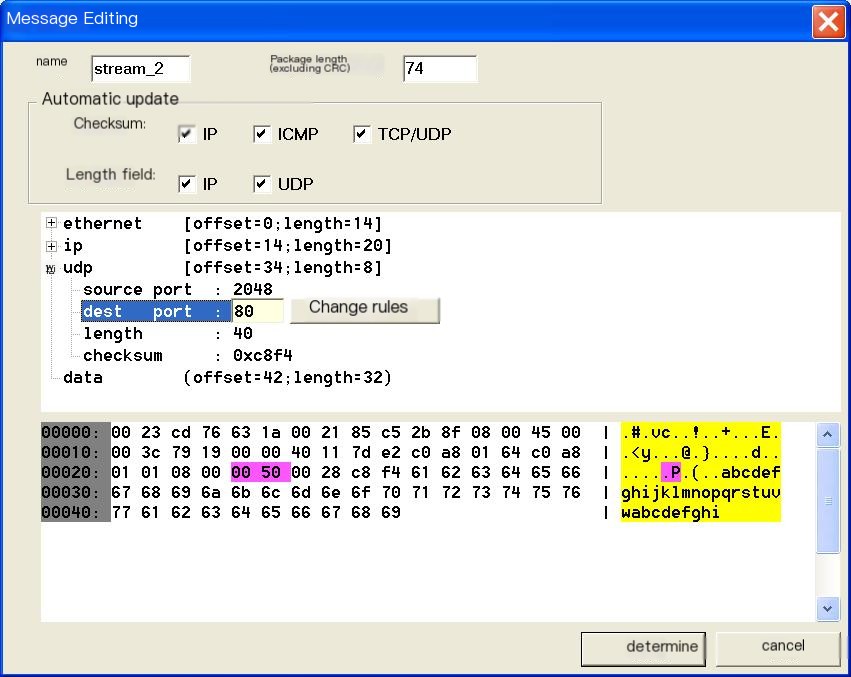This screenshot has width=851, height=677.
Task: Toggle the IP length field checkbox
Action: [x=186, y=184]
